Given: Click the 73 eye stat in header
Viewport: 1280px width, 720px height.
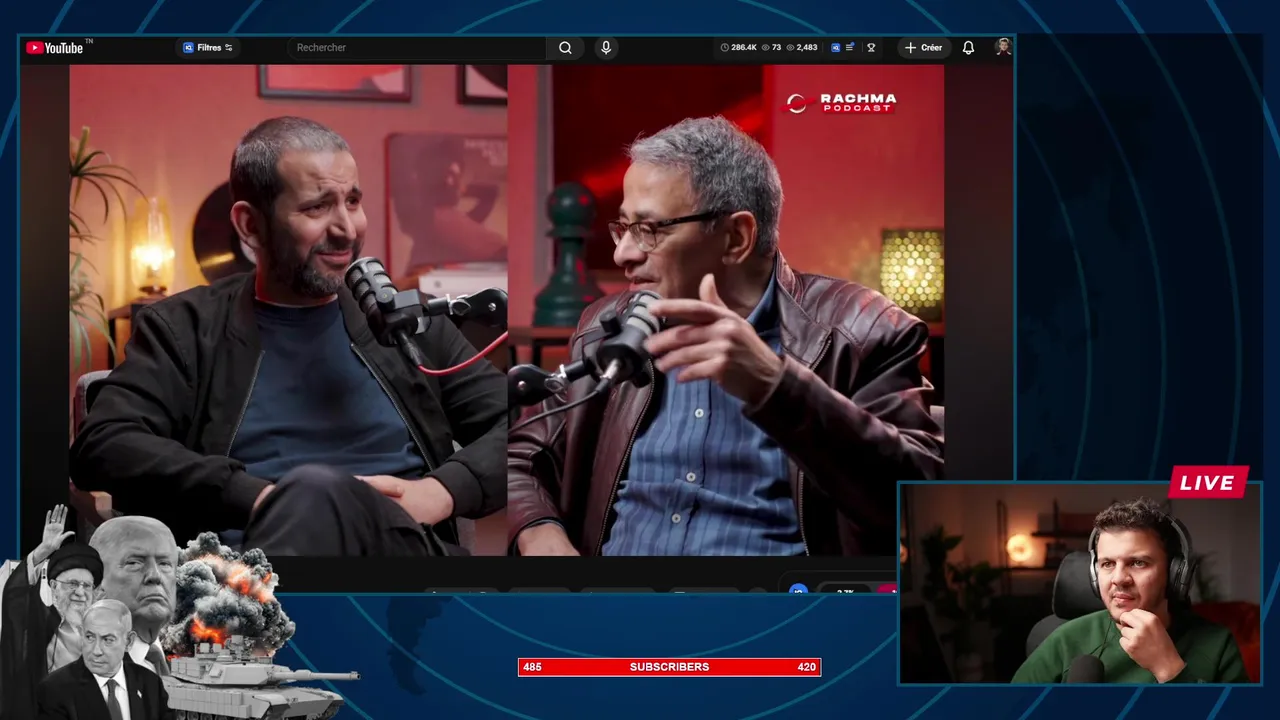Looking at the screenshot, I should pyautogui.click(x=771, y=47).
